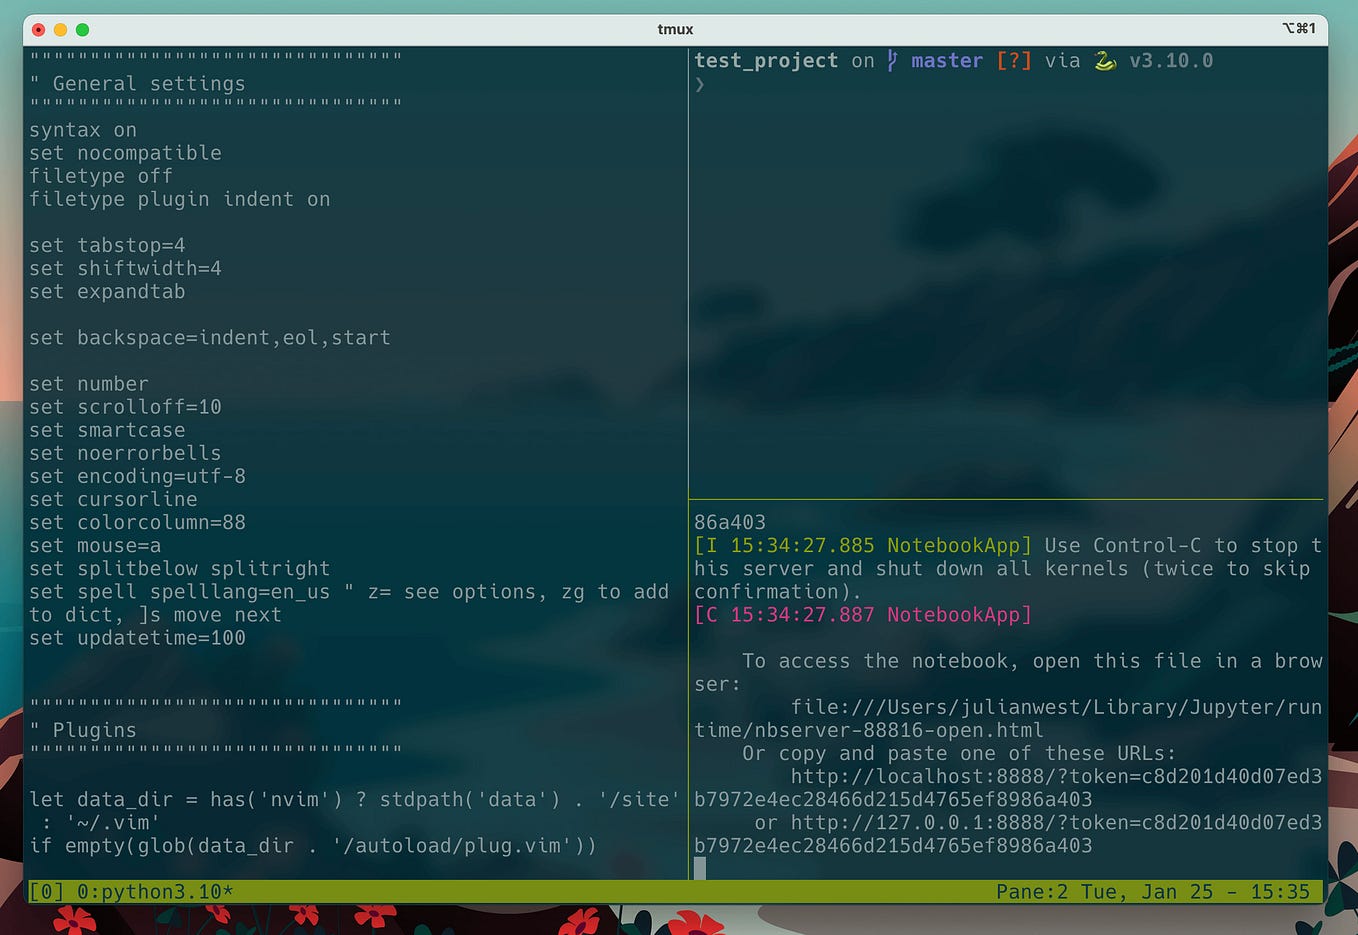Click the test_project directory name
Image resolution: width=1358 pixels, height=935 pixels.
[x=766, y=60]
